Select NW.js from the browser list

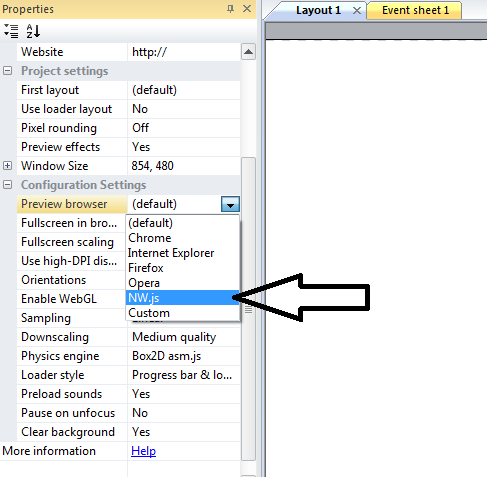click(x=182, y=298)
